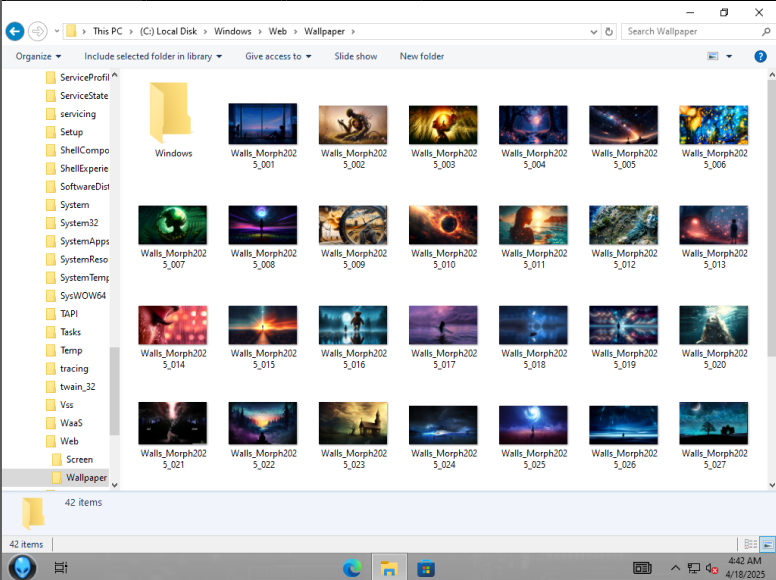
Task: Select the twain_32 folder in tree
Action: click(77, 387)
